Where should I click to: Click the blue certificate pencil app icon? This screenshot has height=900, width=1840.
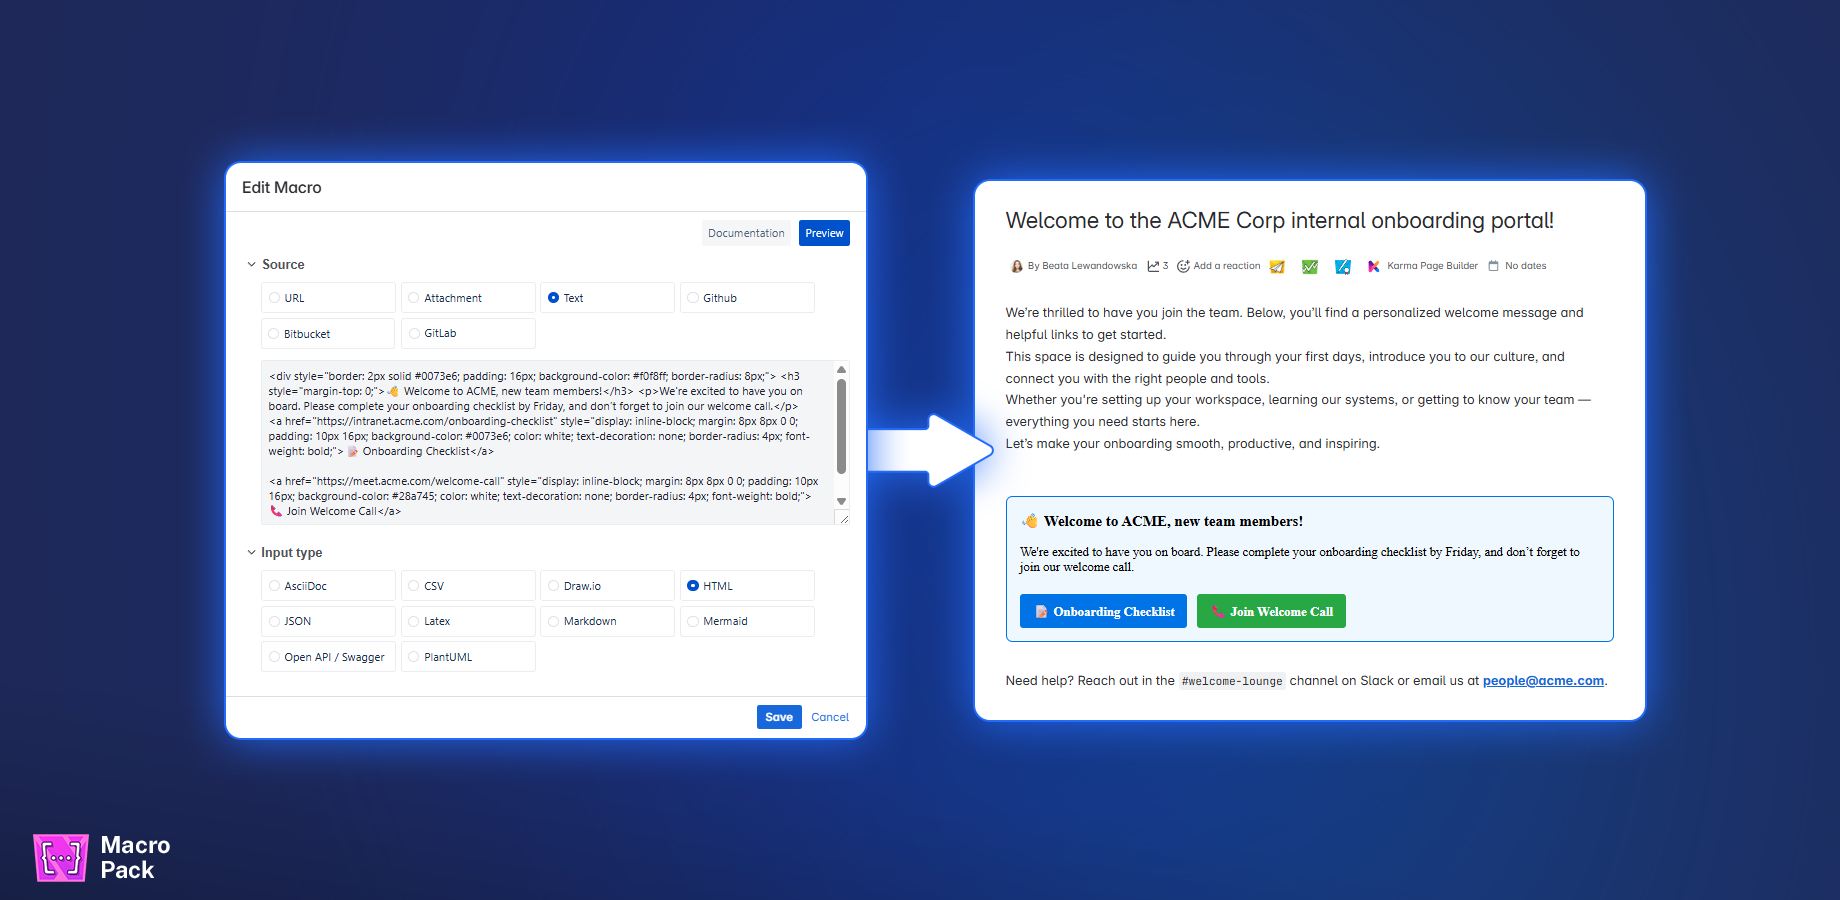tap(1343, 266)
